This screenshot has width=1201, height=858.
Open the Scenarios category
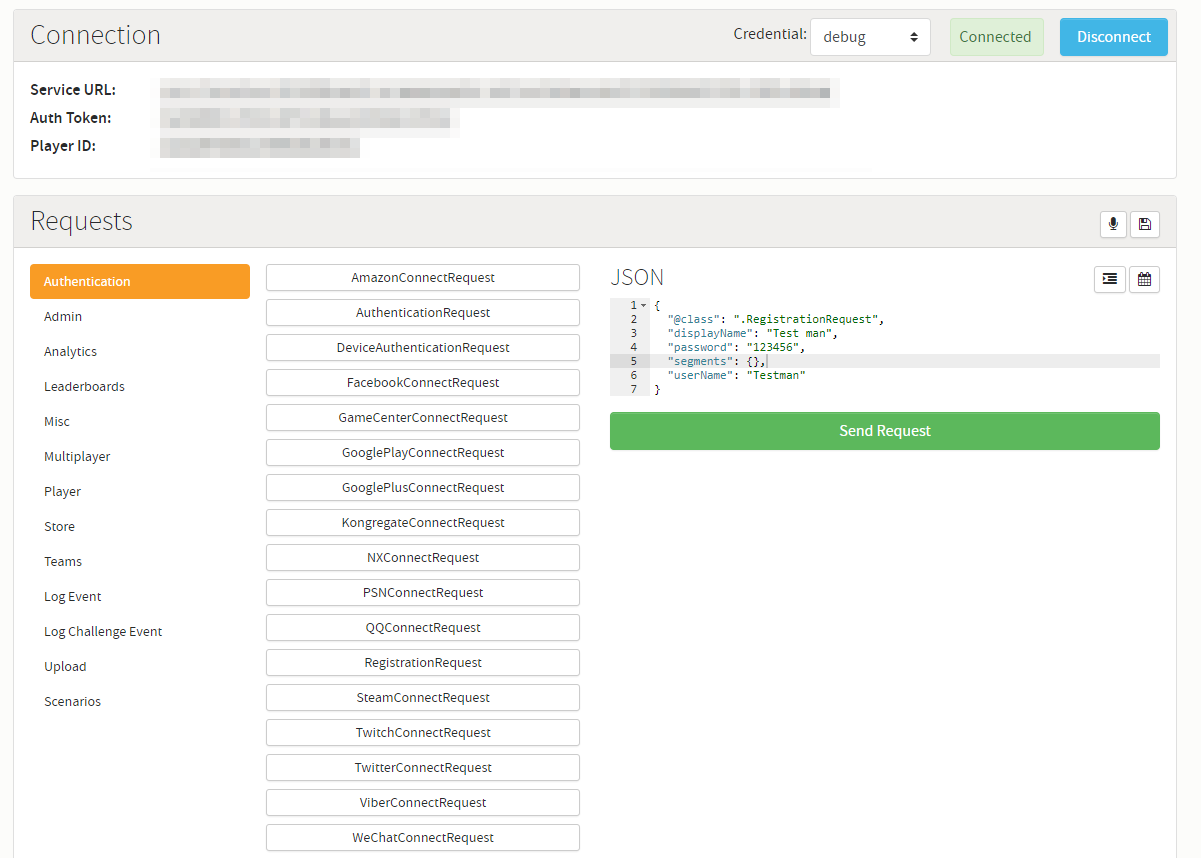(x=72, y=702)
